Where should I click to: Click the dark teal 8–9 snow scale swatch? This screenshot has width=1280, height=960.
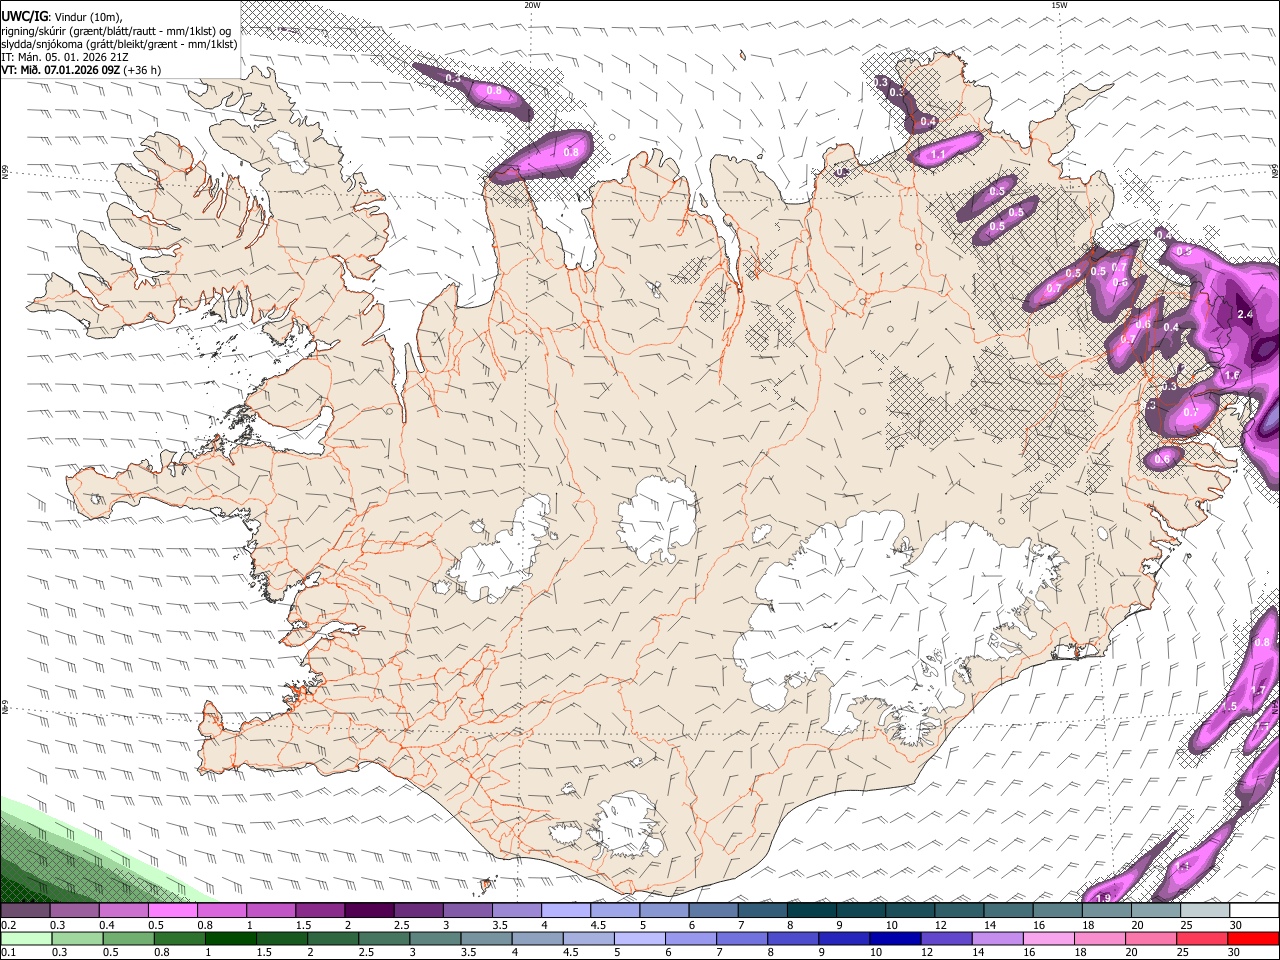tap(811, 911)
